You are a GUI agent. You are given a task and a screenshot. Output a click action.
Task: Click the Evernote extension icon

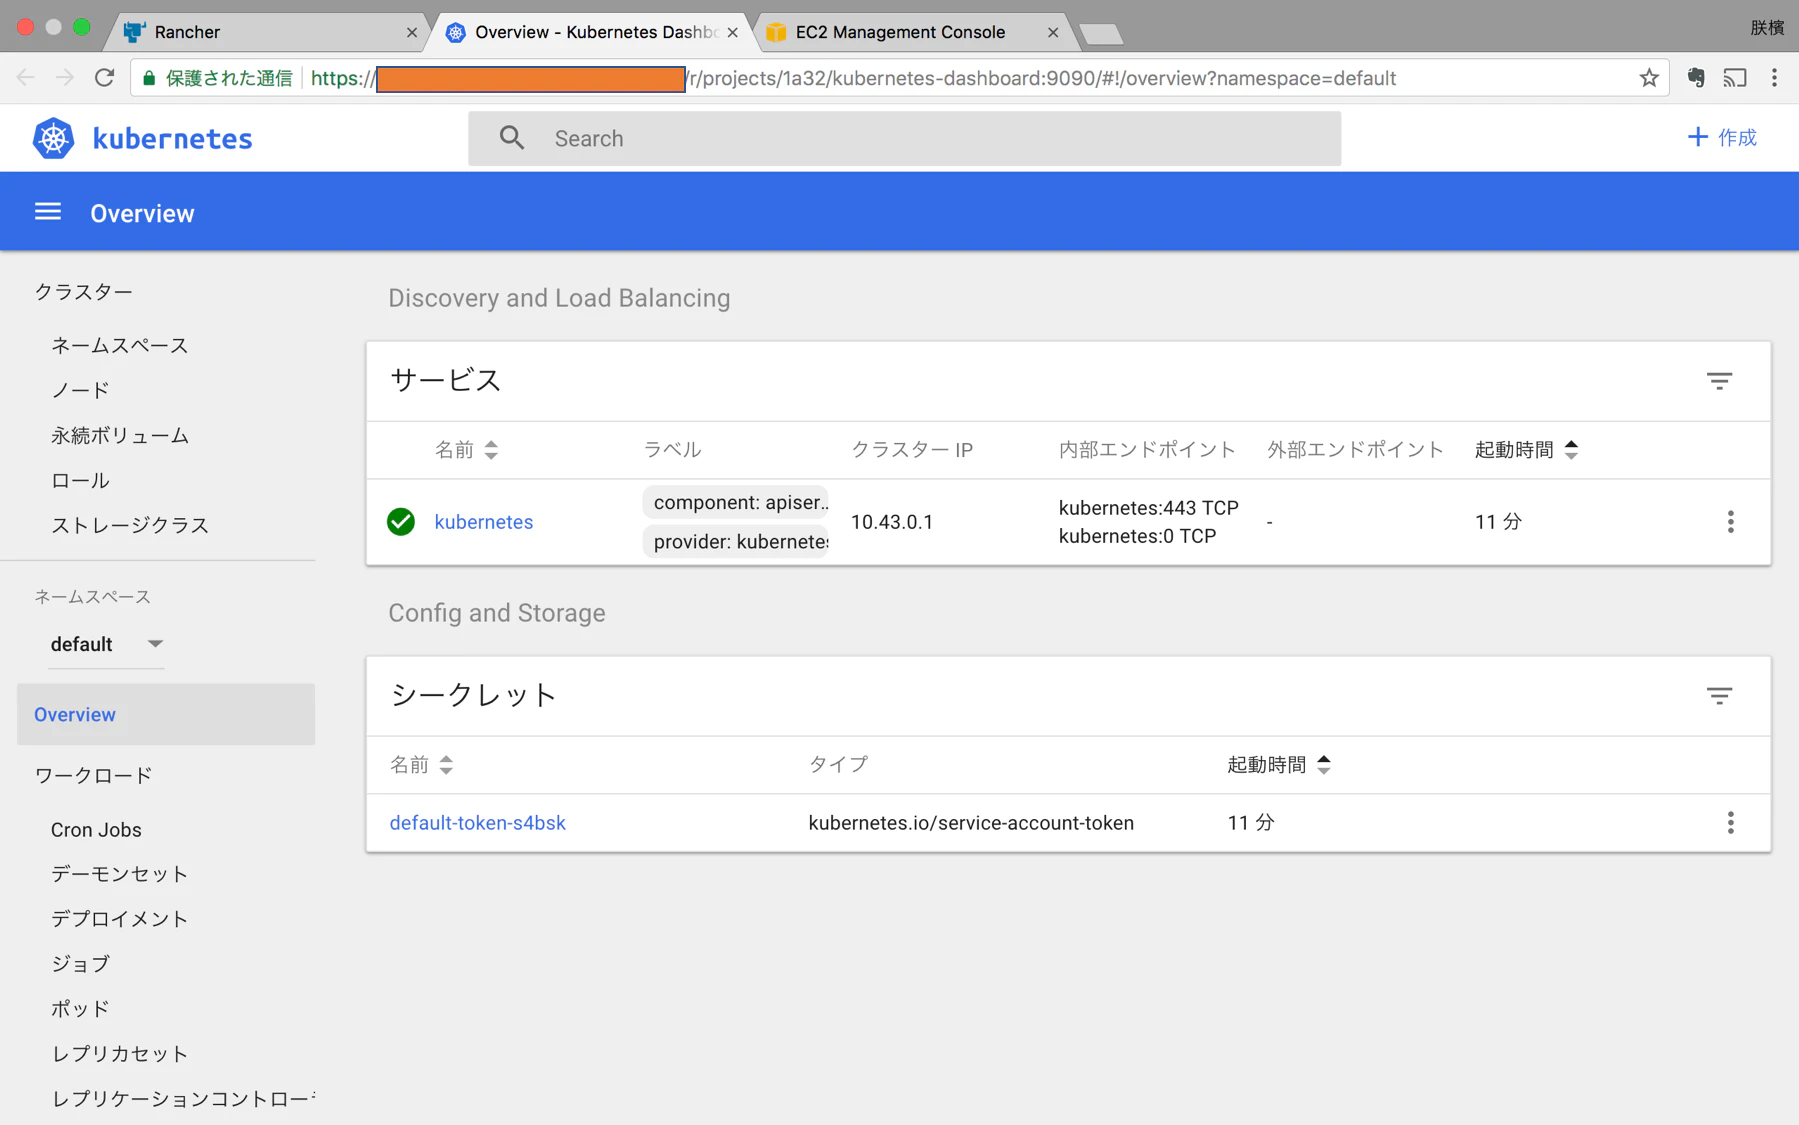click(1696, 78)
